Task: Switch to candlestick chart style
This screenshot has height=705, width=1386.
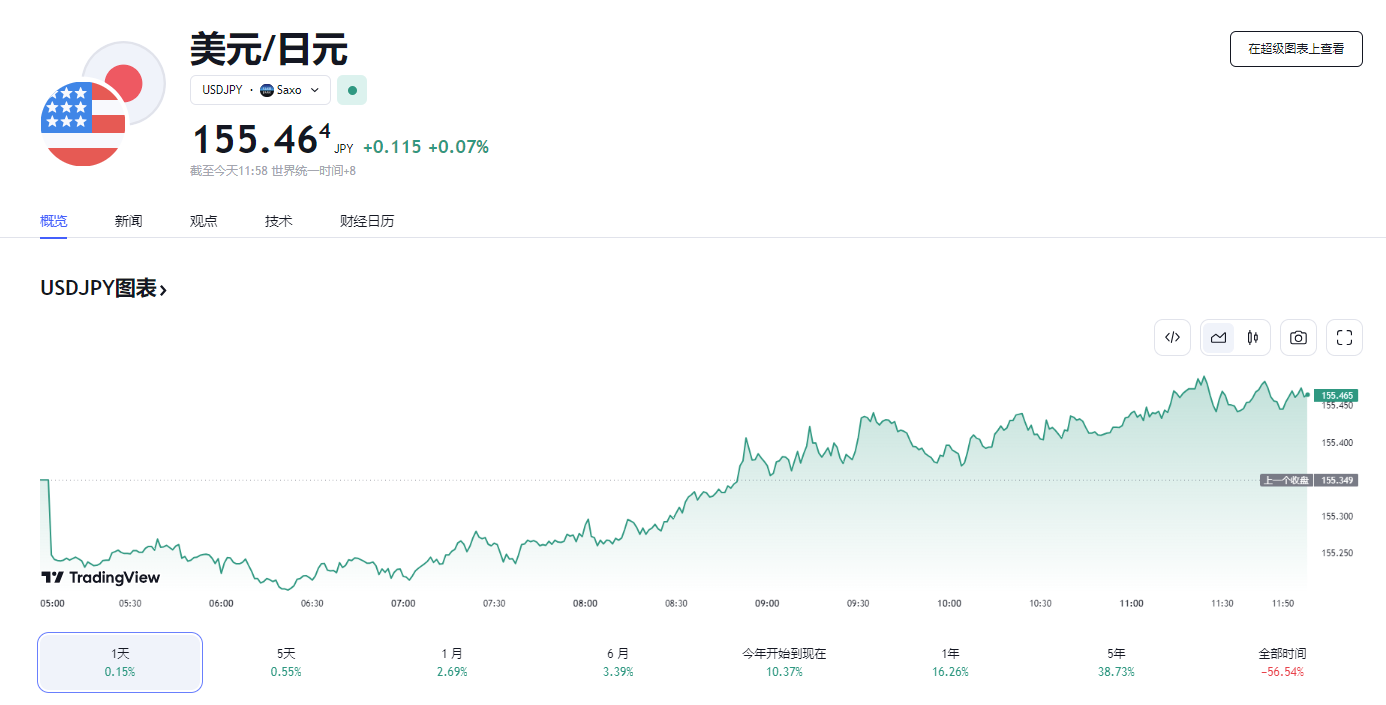Action: coord(1252,338)
